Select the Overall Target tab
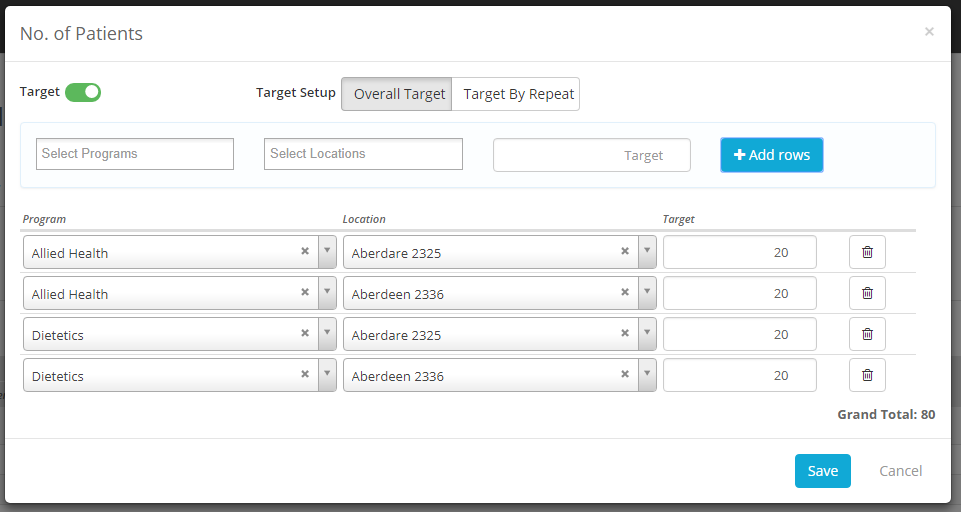 coord(398,94)
